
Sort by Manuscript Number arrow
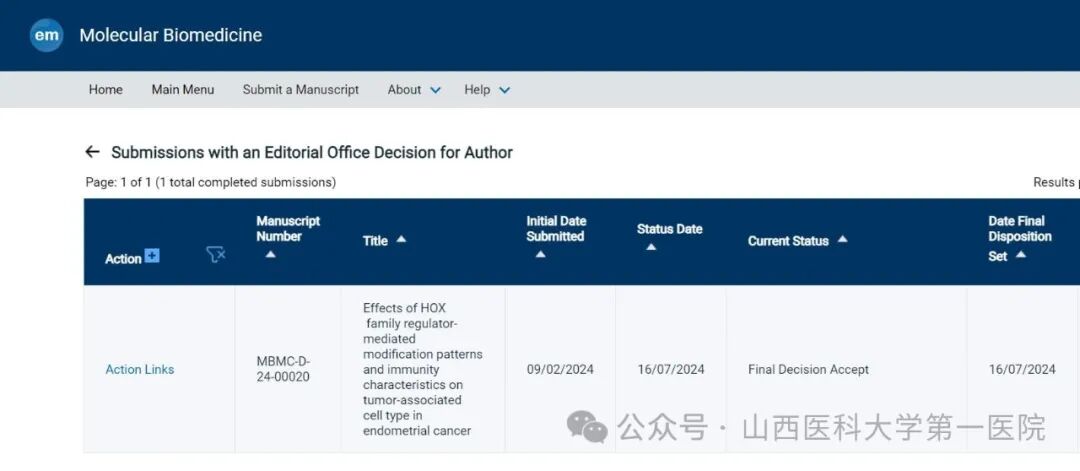click(x=271, y=254)
